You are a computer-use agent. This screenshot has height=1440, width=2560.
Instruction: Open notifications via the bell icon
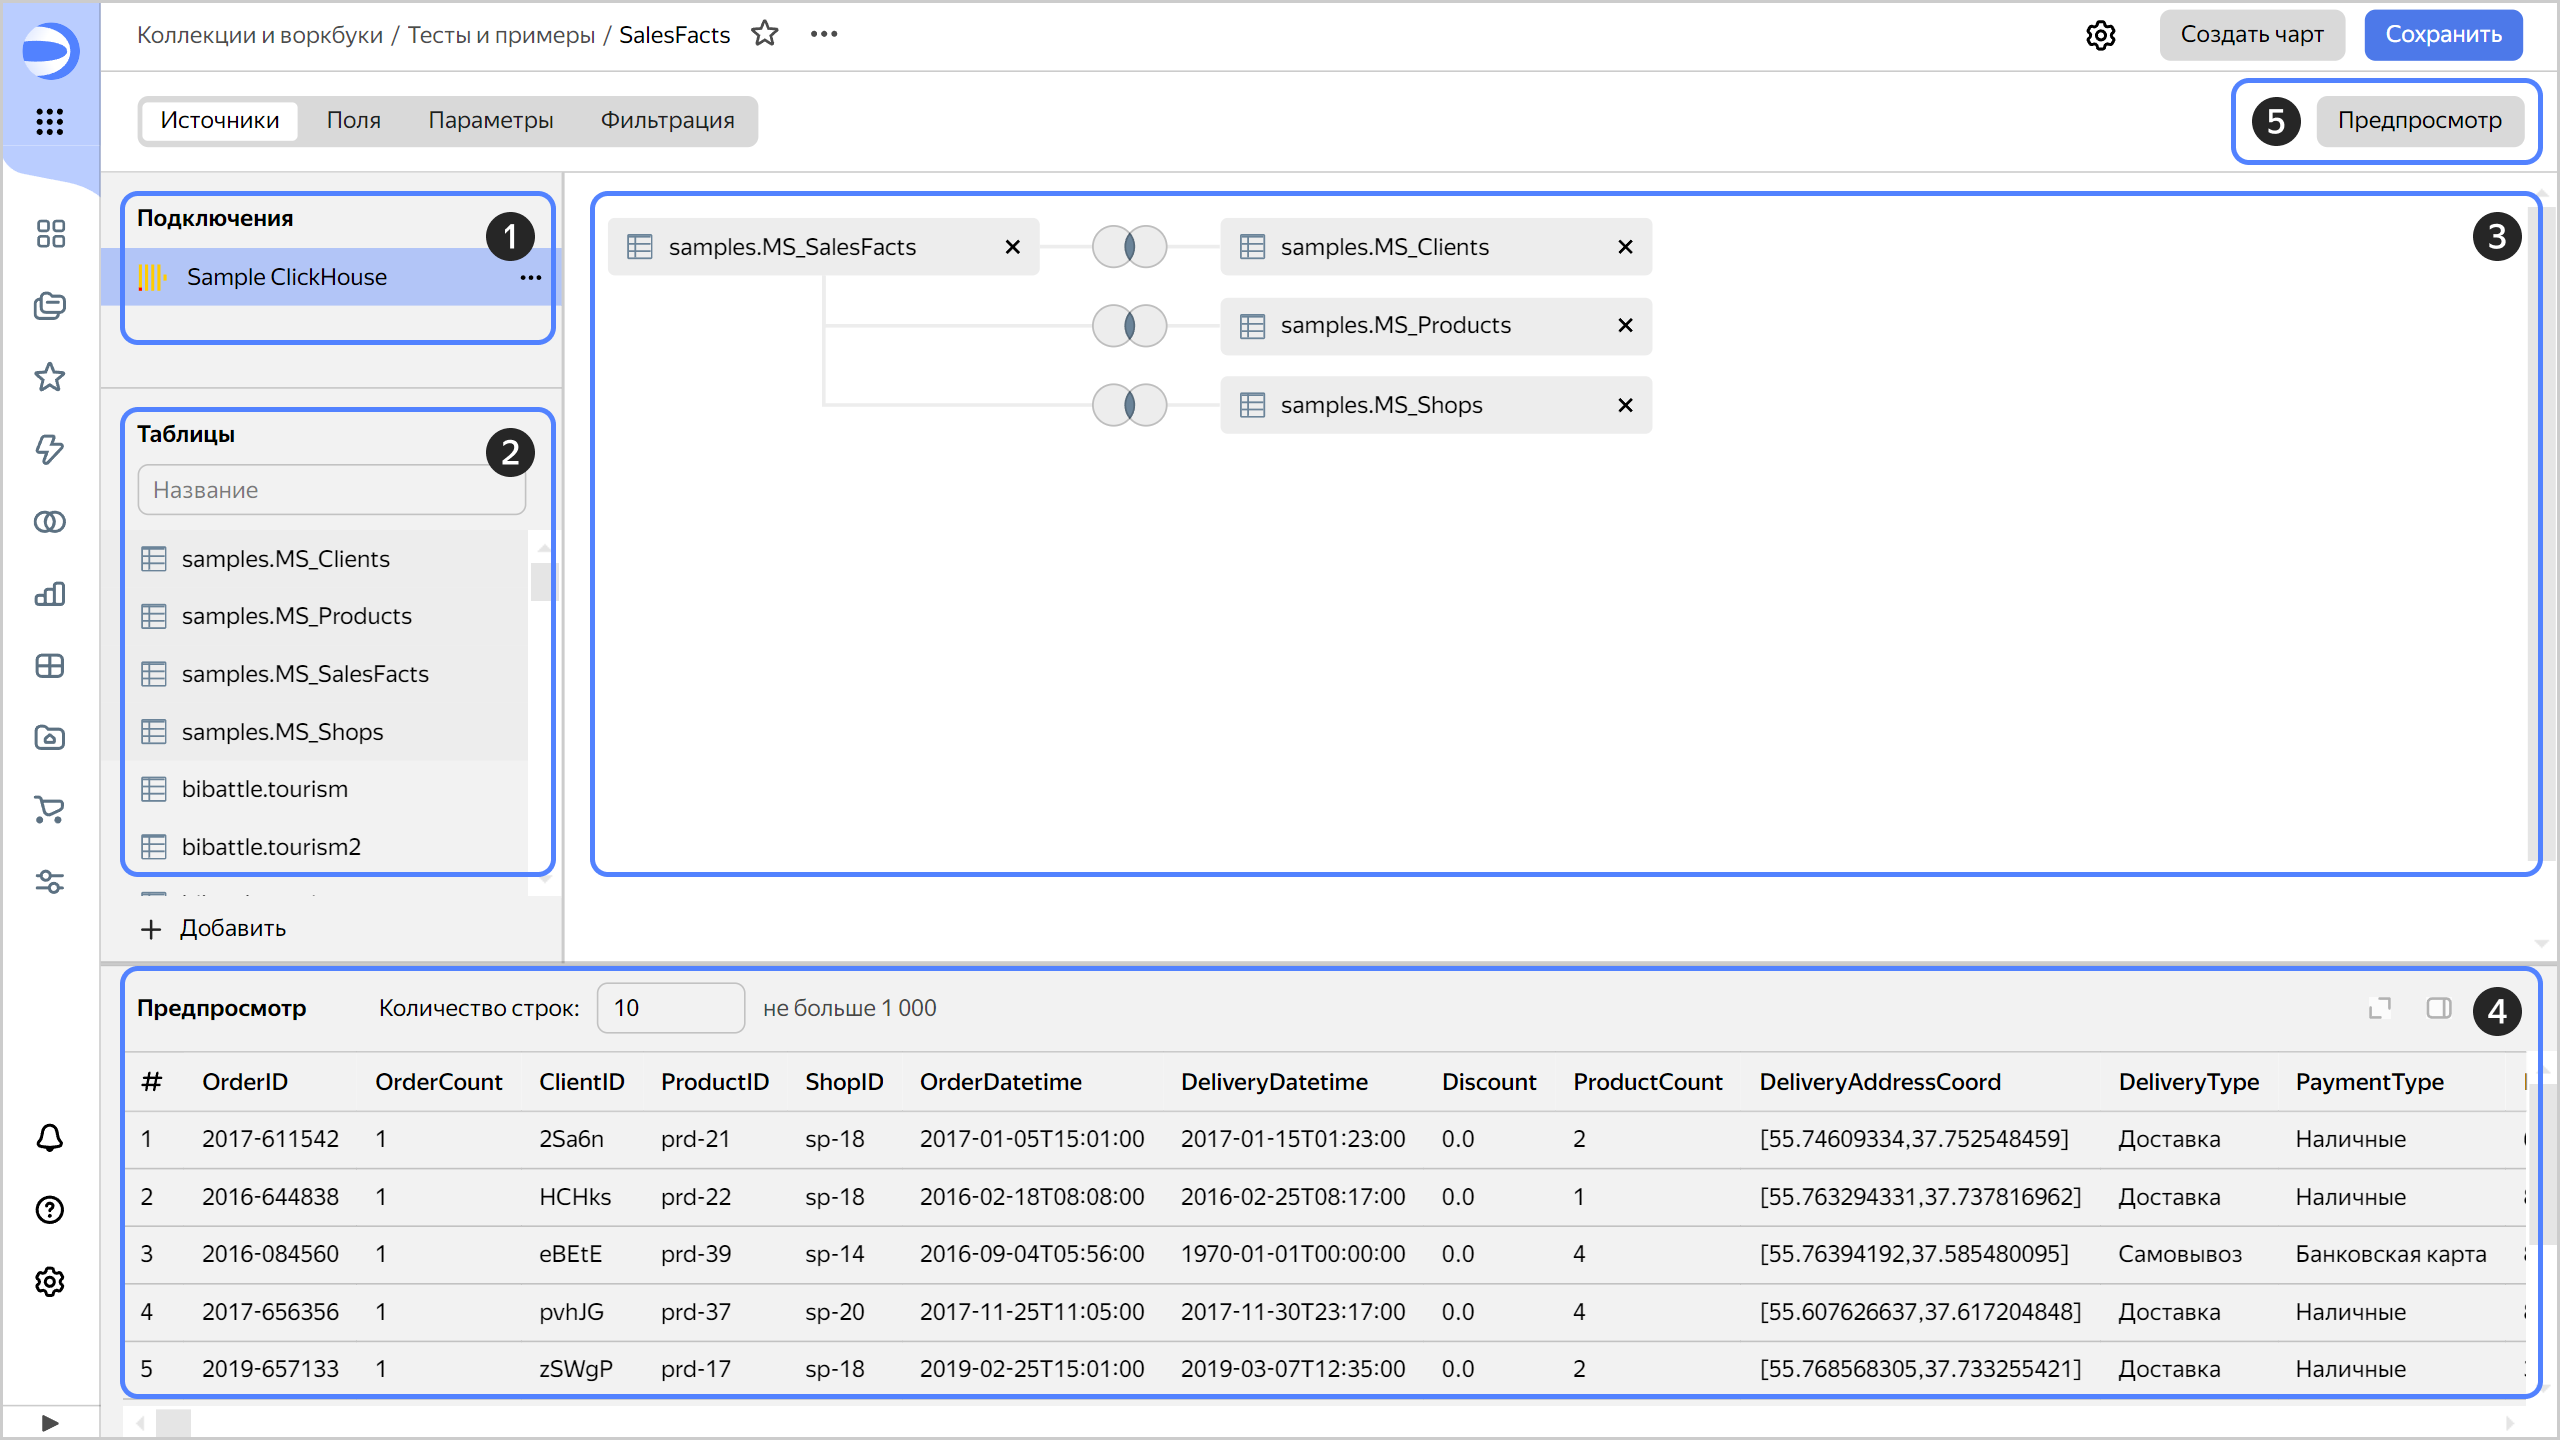point(49,1138)
